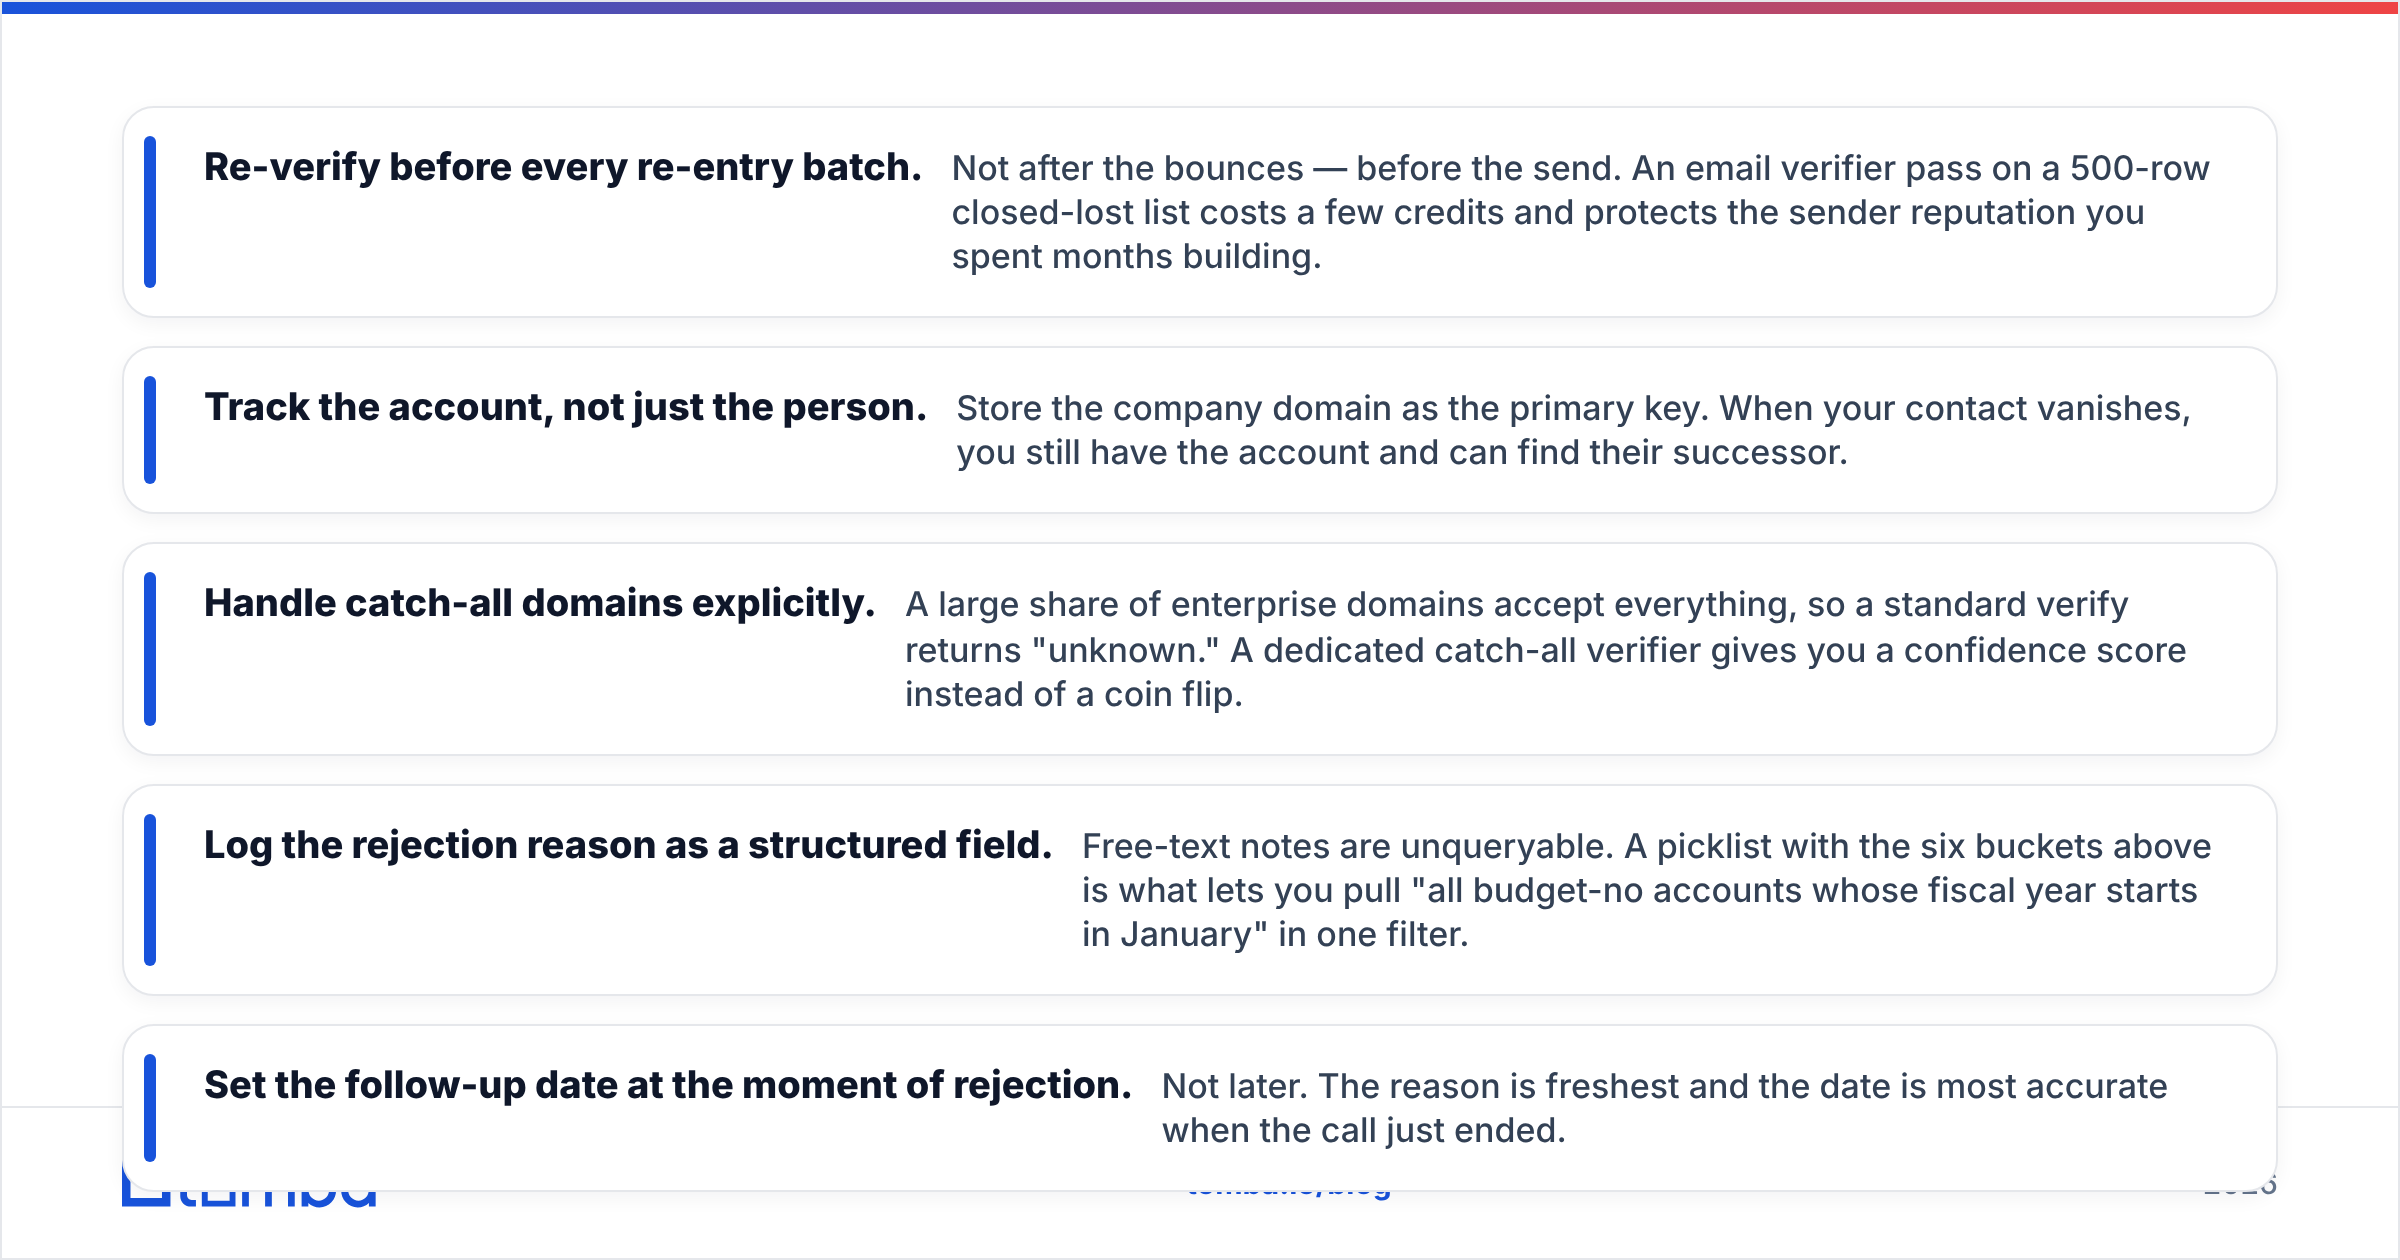Click blue accent bar beside Log the rejection
The height and width of the screenshot is (1260, 2400).
pos(150,890)
